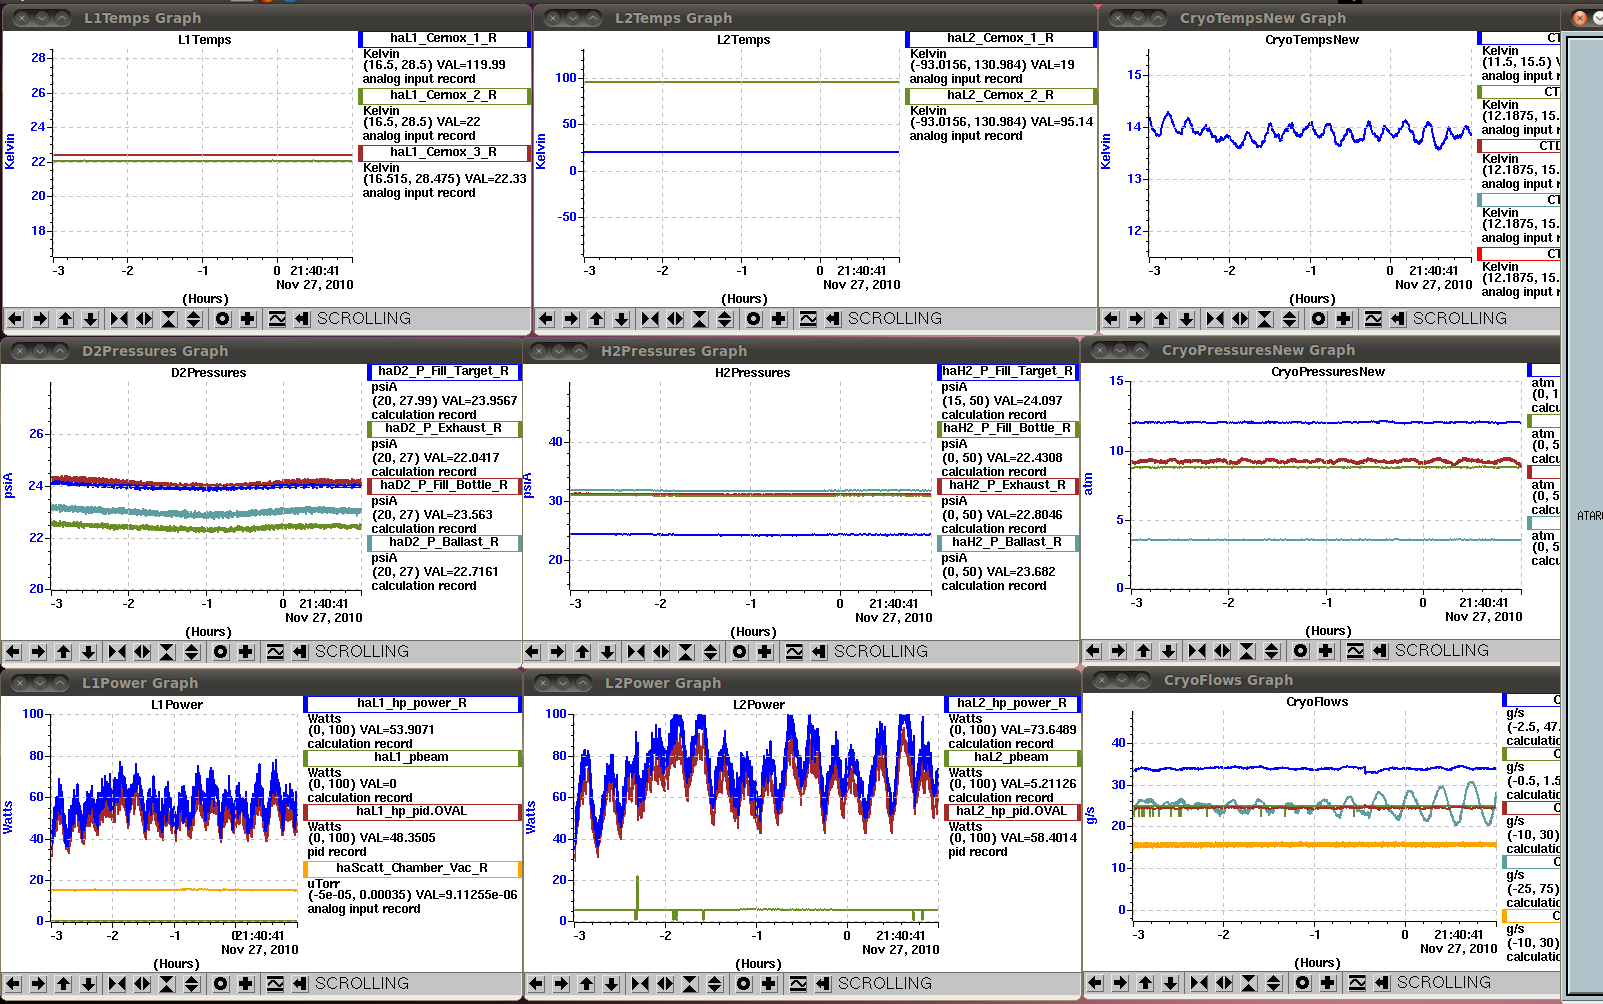Click horizontal compress bowtie icon in H2Pressures Graph
1603x1004 pixels.
(636, 652)
